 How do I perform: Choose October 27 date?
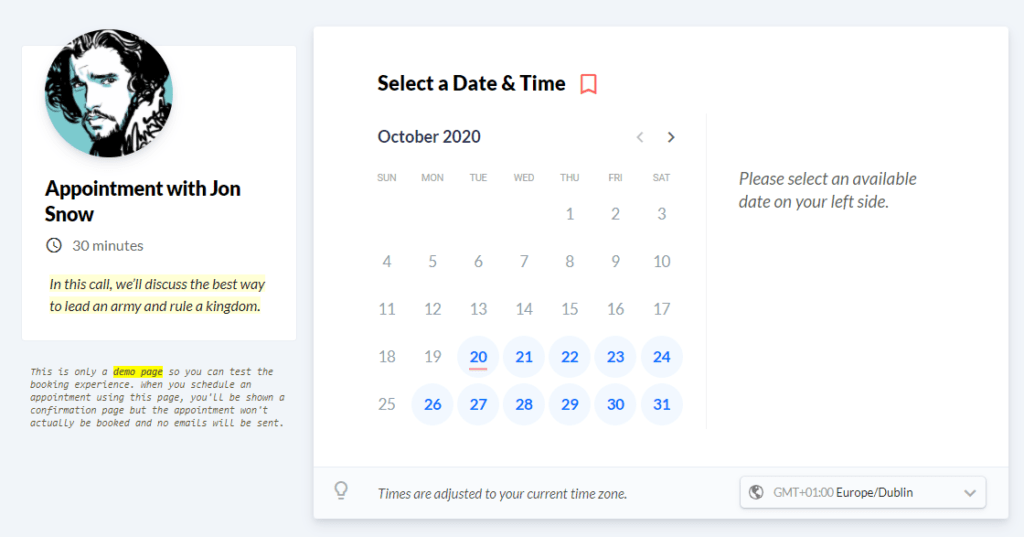tap(478, 404)
